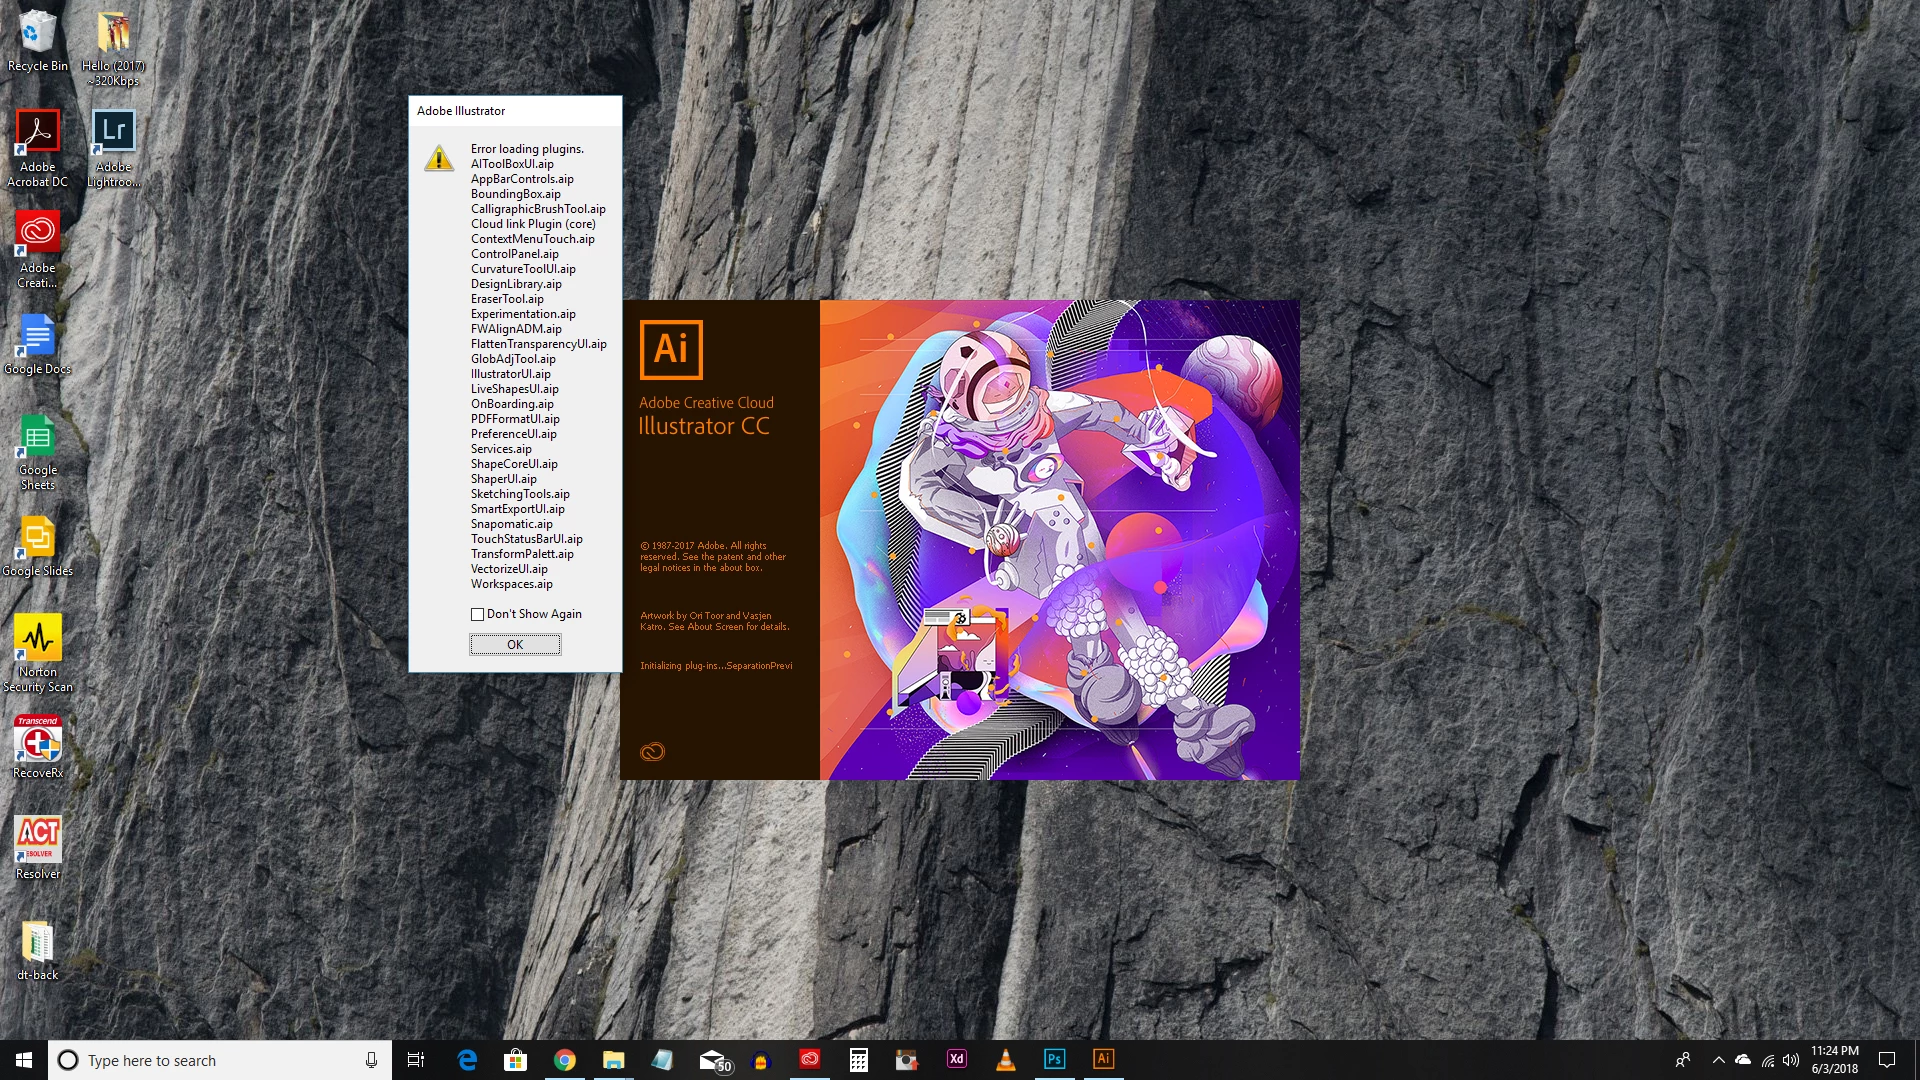Open Windows Start menu
Viewport: 1920px width, 1080px height.
[24, 1060]
